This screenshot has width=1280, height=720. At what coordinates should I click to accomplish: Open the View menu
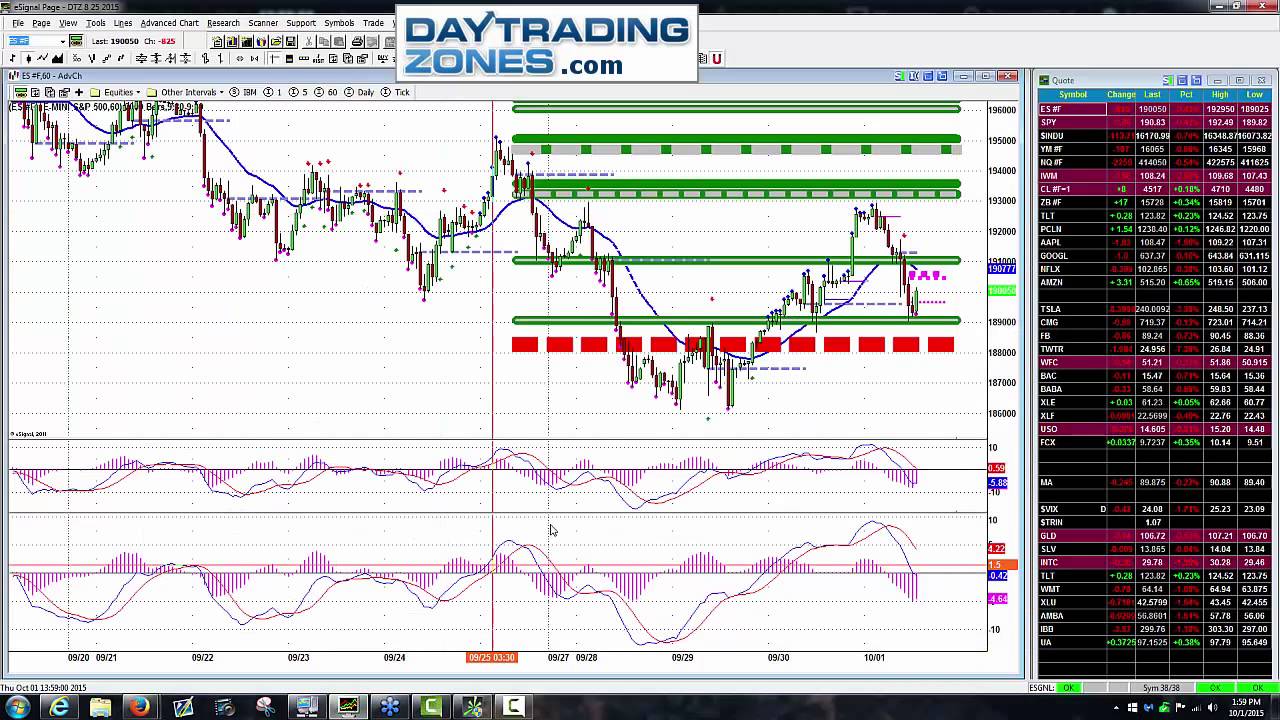pyautogui.click(x=68, y=22)
